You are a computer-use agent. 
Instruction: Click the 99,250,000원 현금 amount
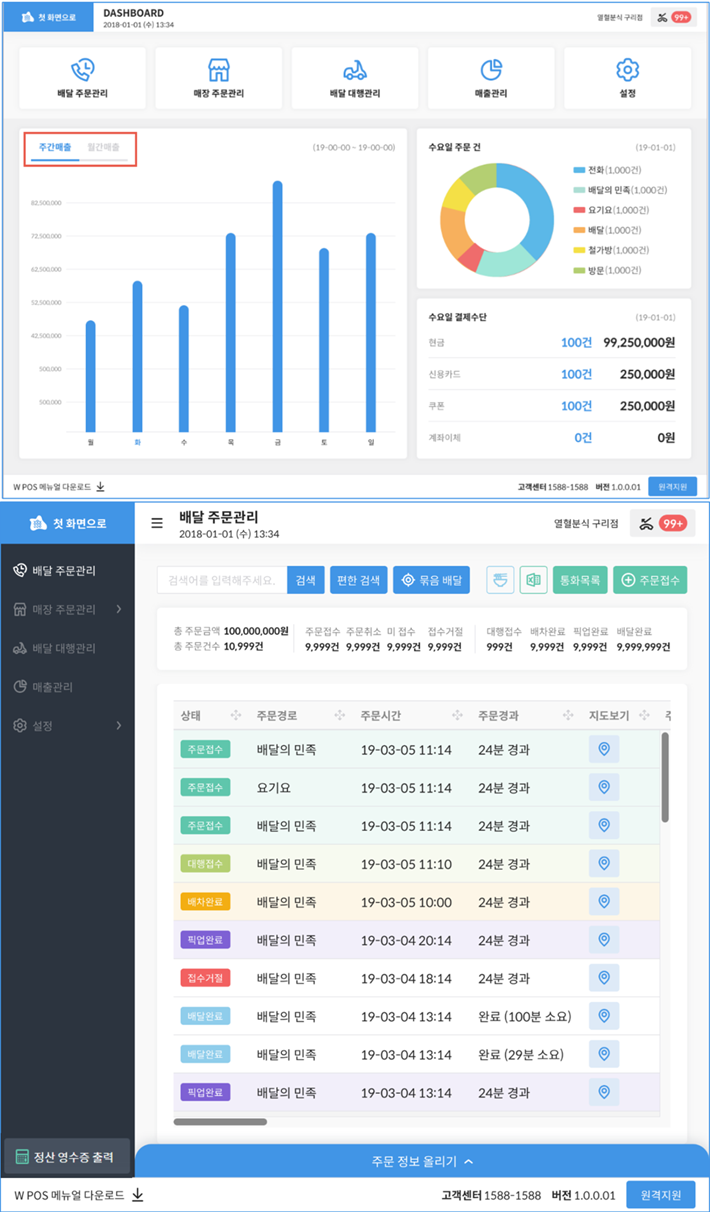click(x=639, y=343)
